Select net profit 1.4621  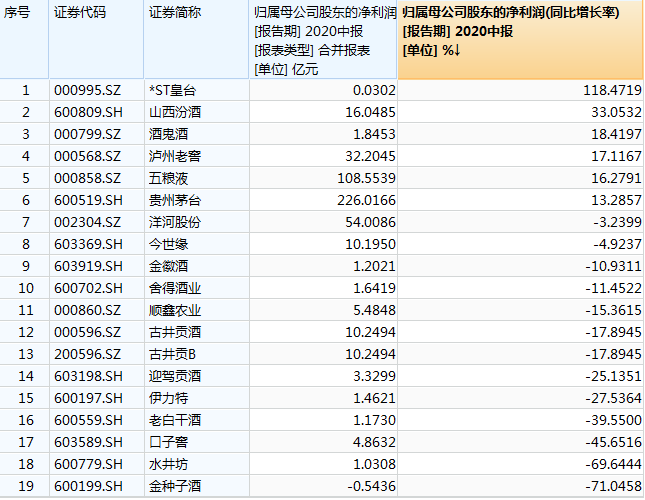[374, 398]
